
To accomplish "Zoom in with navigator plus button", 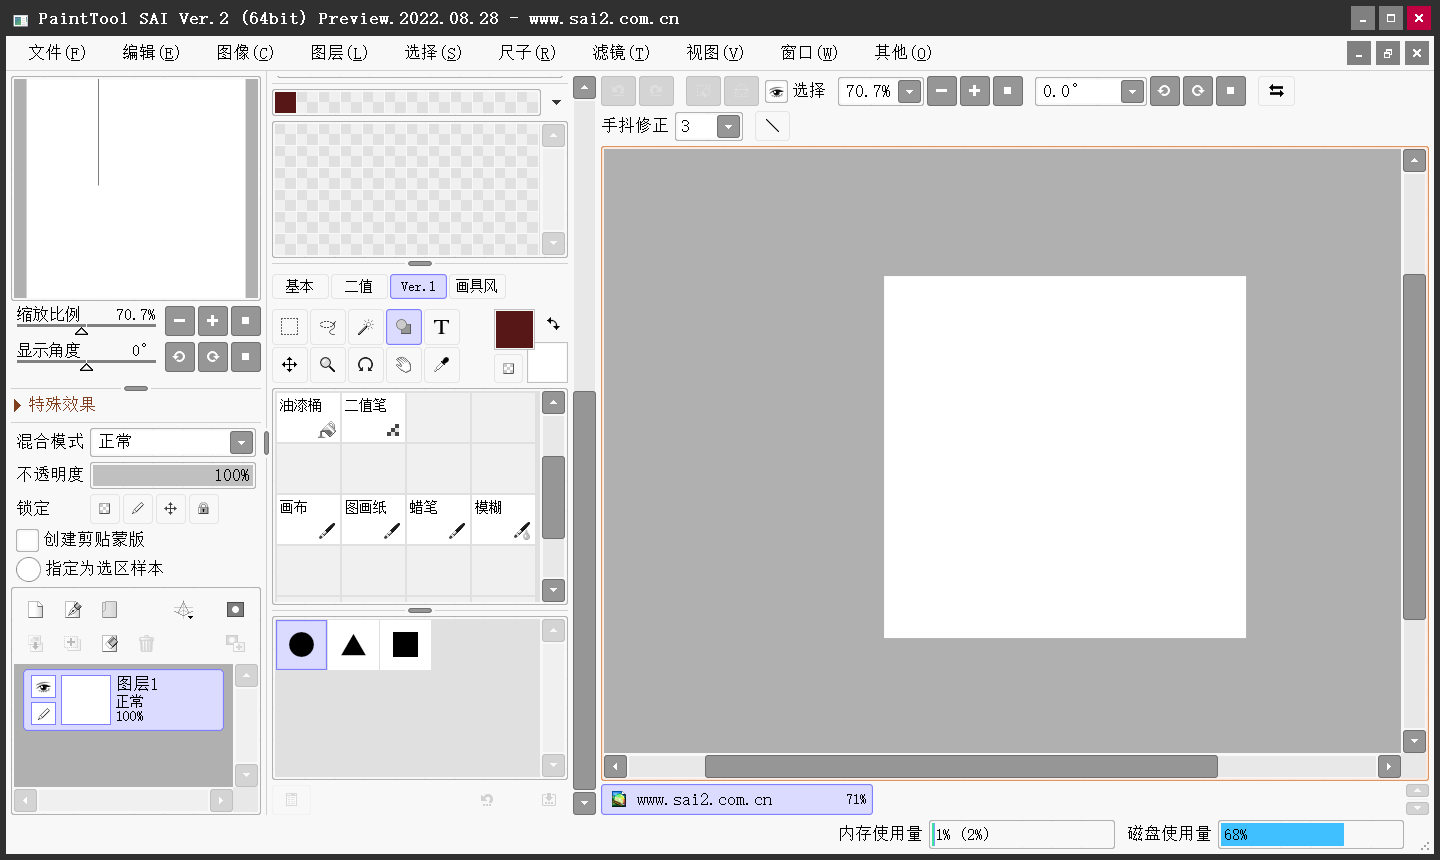I will point(212,321).
